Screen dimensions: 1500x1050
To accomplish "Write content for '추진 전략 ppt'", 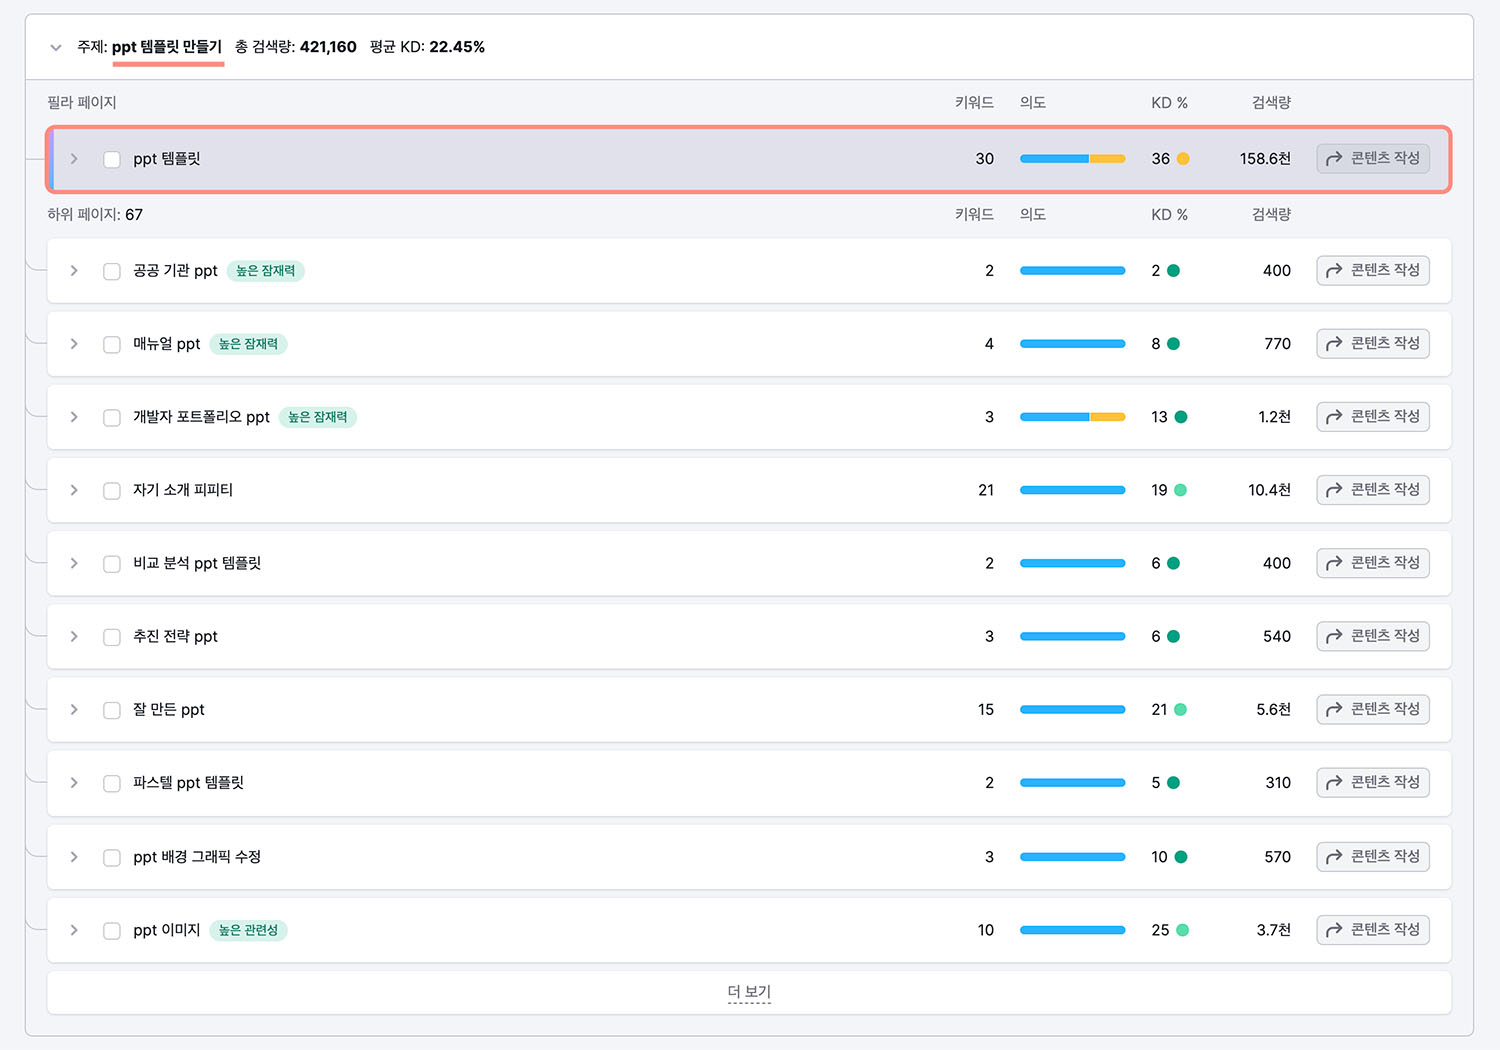I will [x=1373, y=635].
